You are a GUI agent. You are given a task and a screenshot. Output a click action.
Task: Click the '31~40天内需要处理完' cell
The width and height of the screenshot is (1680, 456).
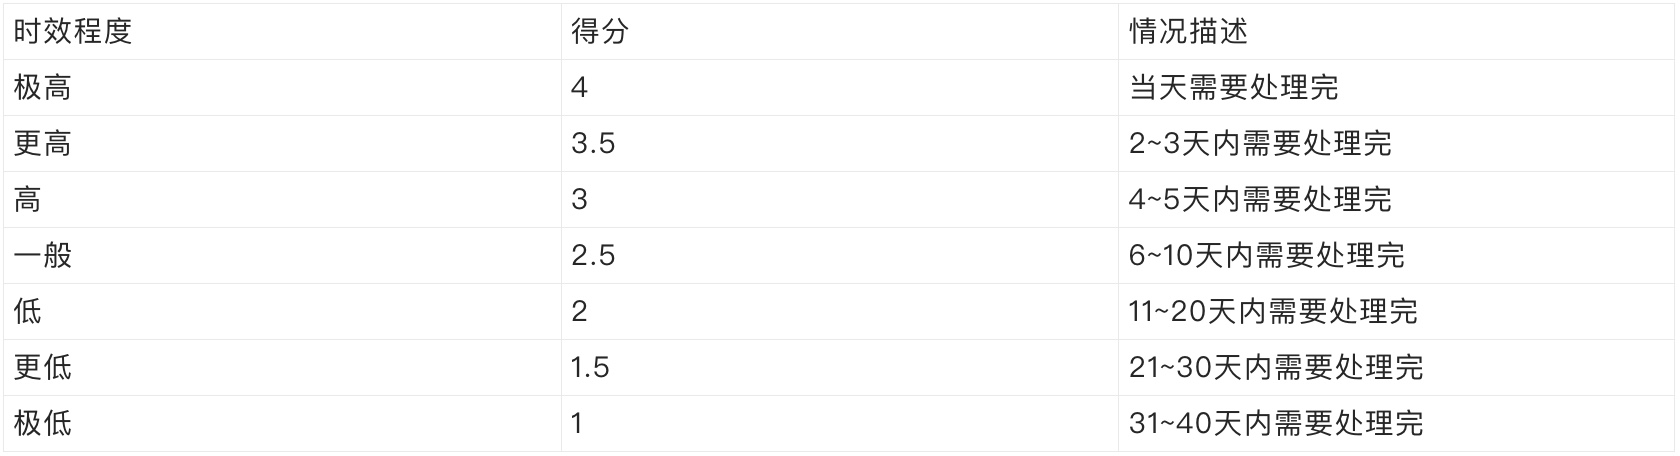(x=1276, y=424)
